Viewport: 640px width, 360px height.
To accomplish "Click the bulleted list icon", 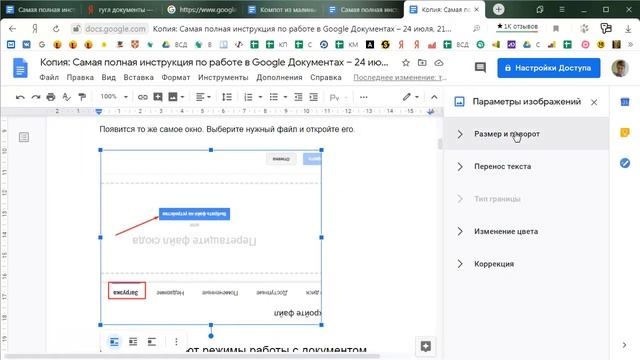I will click(273, 97).
